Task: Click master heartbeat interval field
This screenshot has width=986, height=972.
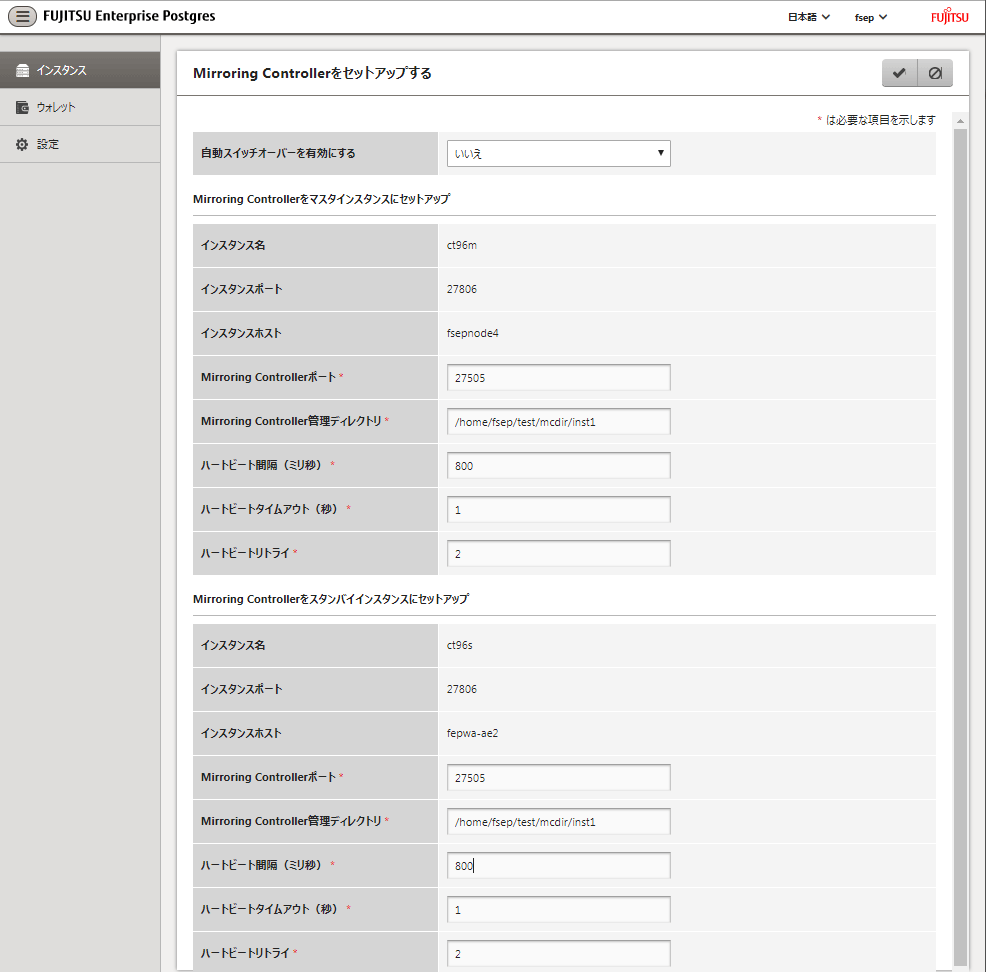Action: coord(558,465)
